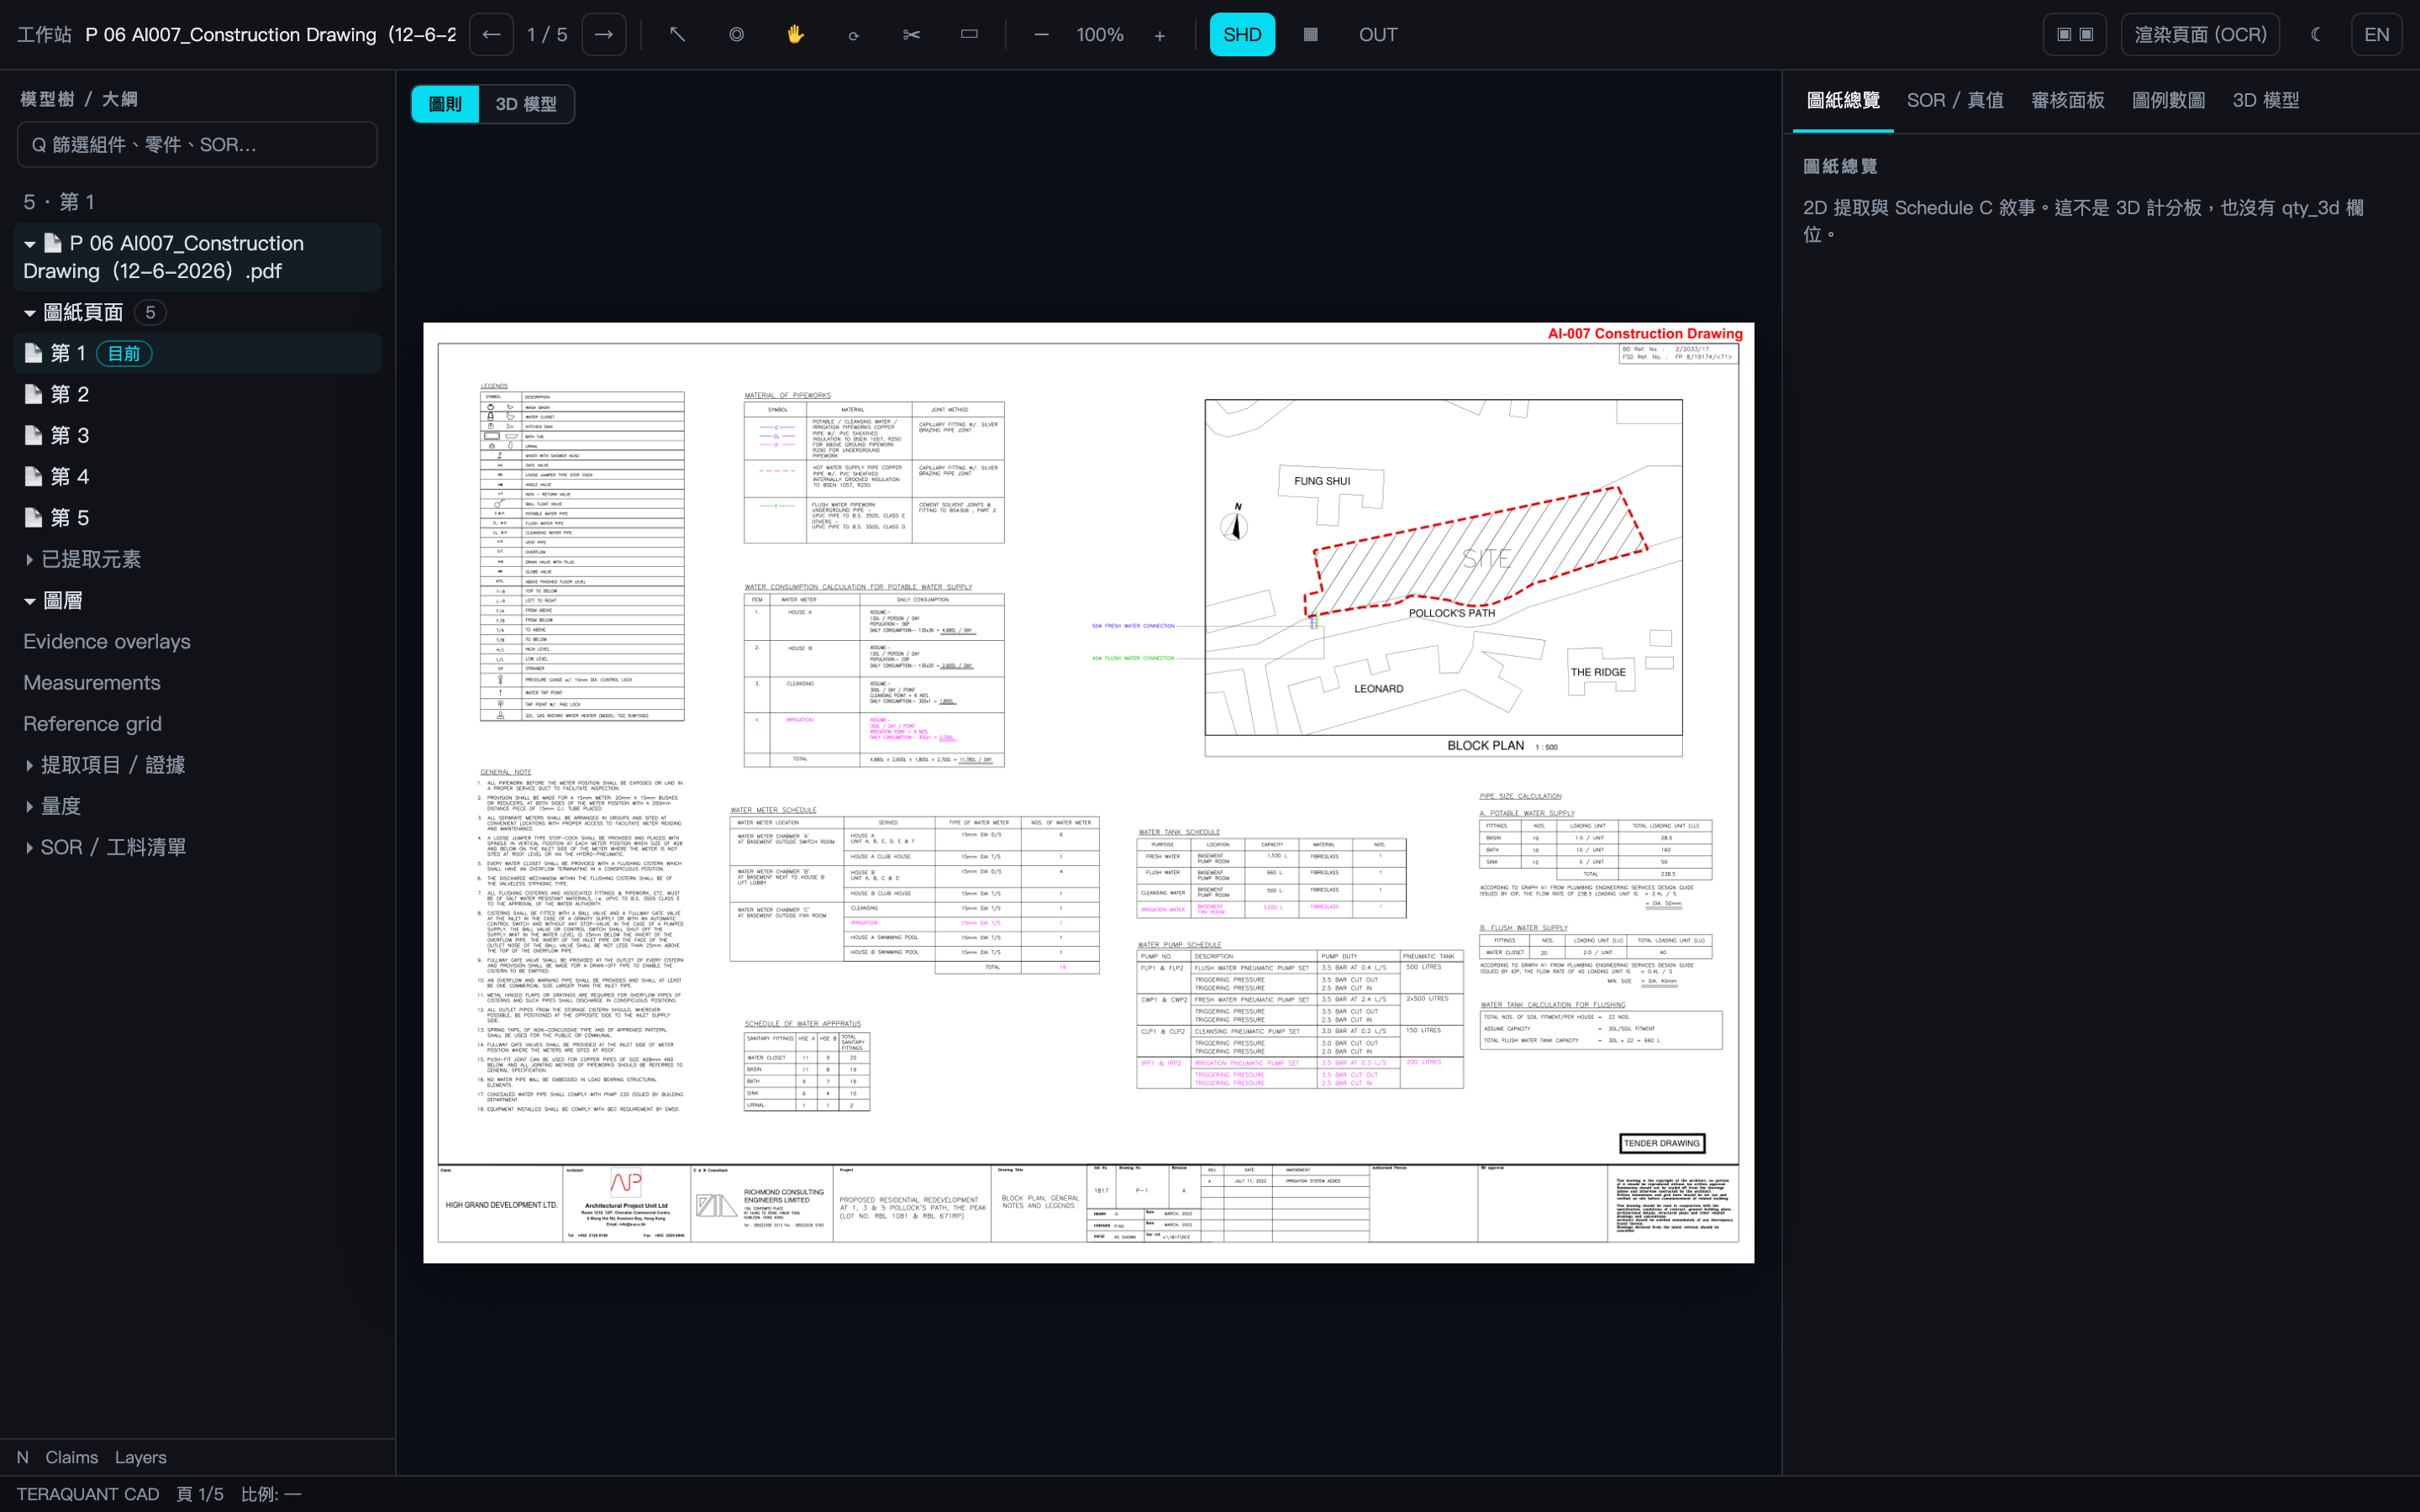
Task: Toggle OUT display mode
Action: point(1378,35)
